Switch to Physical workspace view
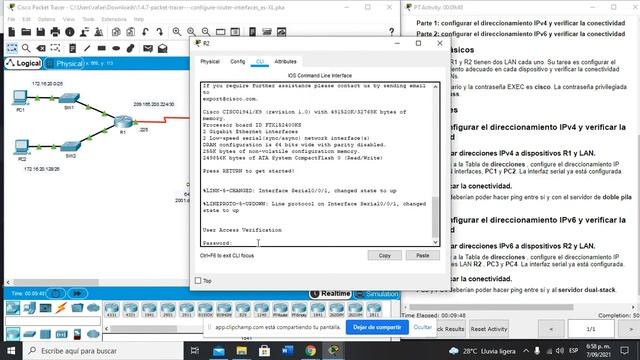The image size is (640, 360). [x=64, y=64]
